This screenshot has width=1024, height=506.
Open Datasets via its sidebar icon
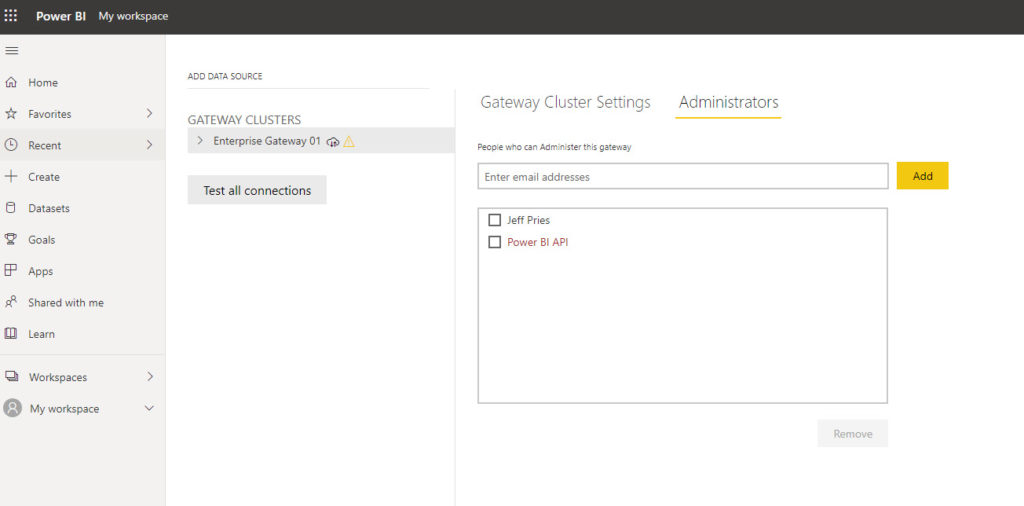point(12,208)
